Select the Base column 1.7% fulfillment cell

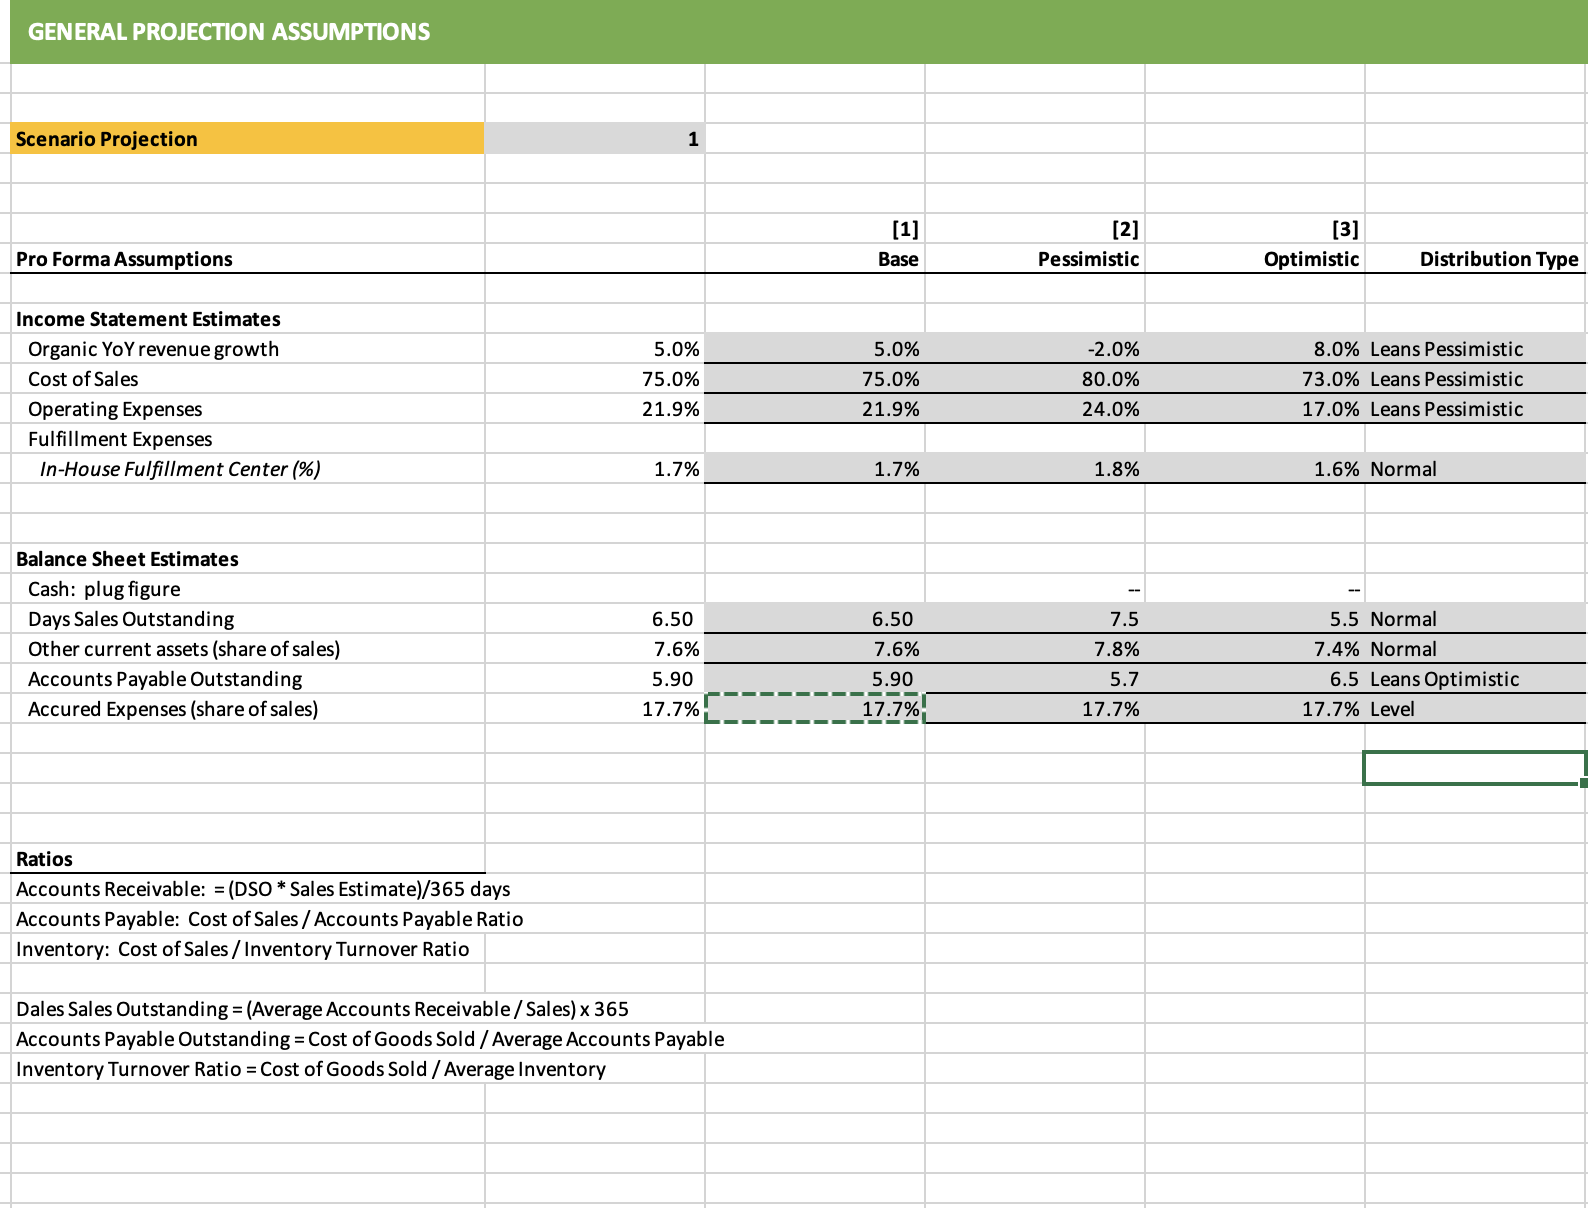point(815,469)
